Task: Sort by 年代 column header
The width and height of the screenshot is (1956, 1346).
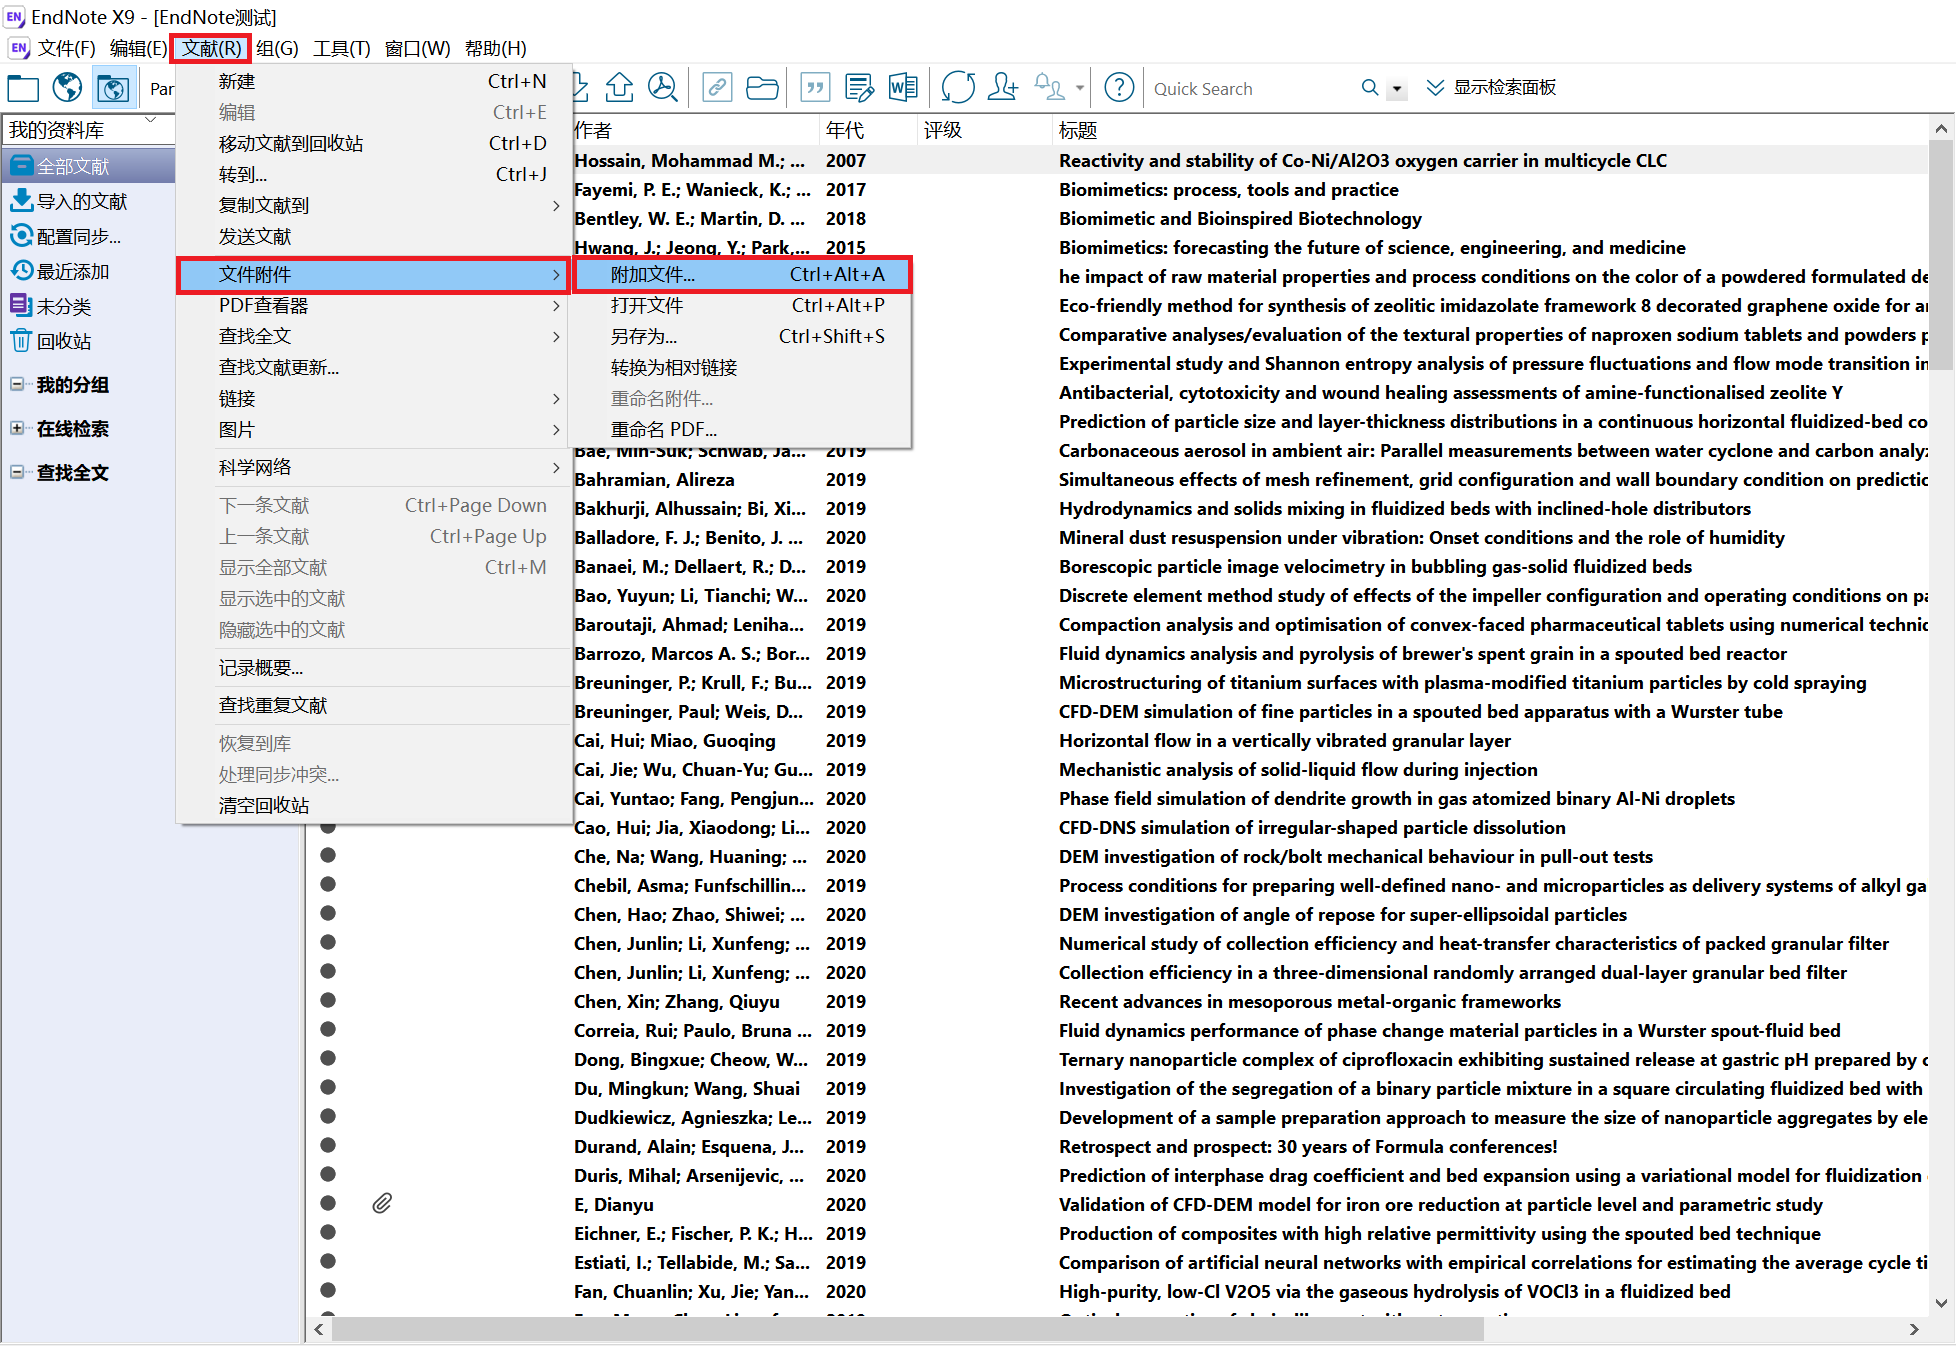Action: click(x=868, y=130)
